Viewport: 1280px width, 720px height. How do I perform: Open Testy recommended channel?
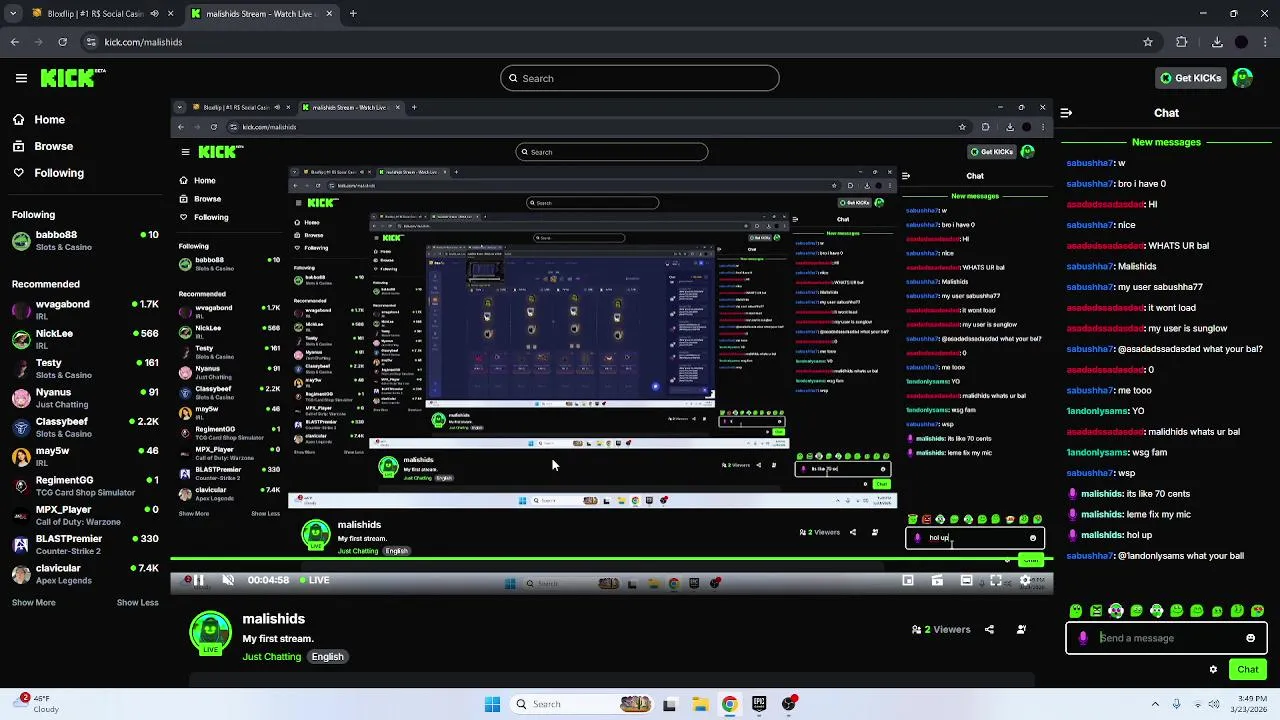(x=84, y=368)
